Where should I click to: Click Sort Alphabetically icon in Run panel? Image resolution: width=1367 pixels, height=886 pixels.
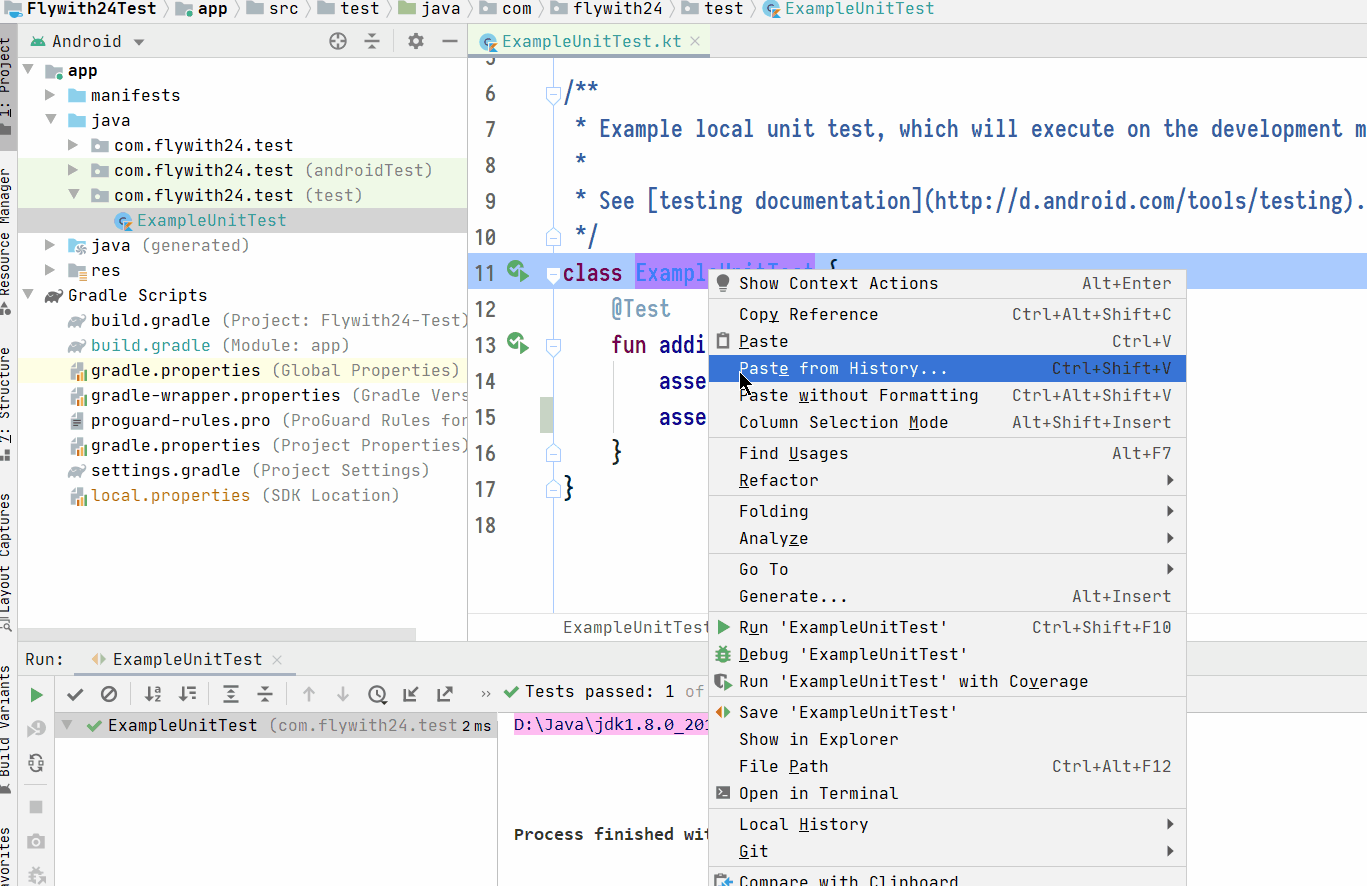pyautogui.click(x=153, y=694)
